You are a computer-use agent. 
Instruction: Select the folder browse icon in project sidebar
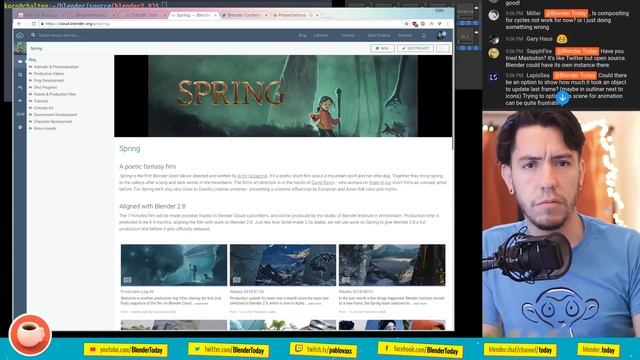pos(20,61)
